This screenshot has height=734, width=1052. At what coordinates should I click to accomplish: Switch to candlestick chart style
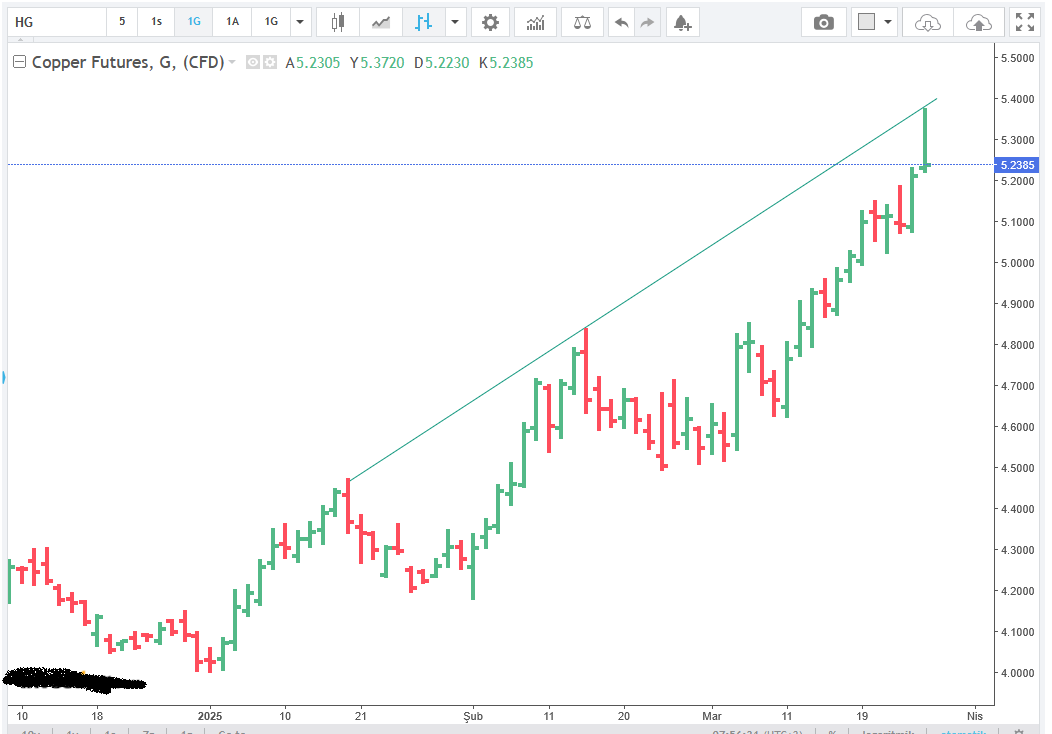(338, 22)
